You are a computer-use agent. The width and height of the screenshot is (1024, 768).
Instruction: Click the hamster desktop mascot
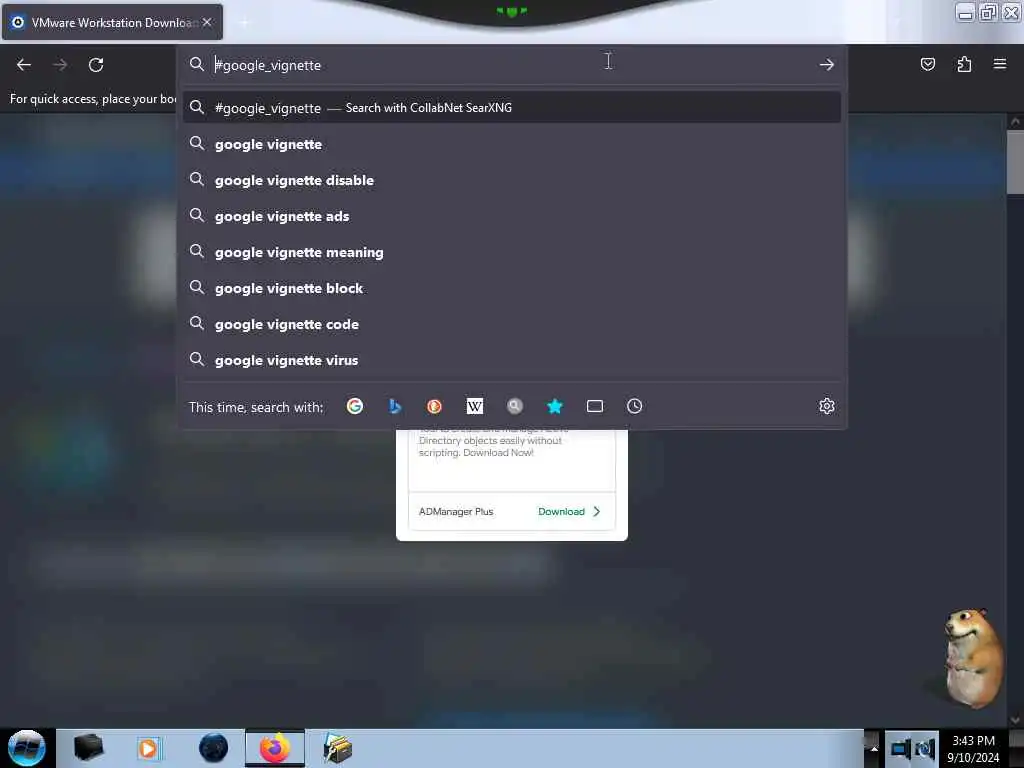point(972,658)
